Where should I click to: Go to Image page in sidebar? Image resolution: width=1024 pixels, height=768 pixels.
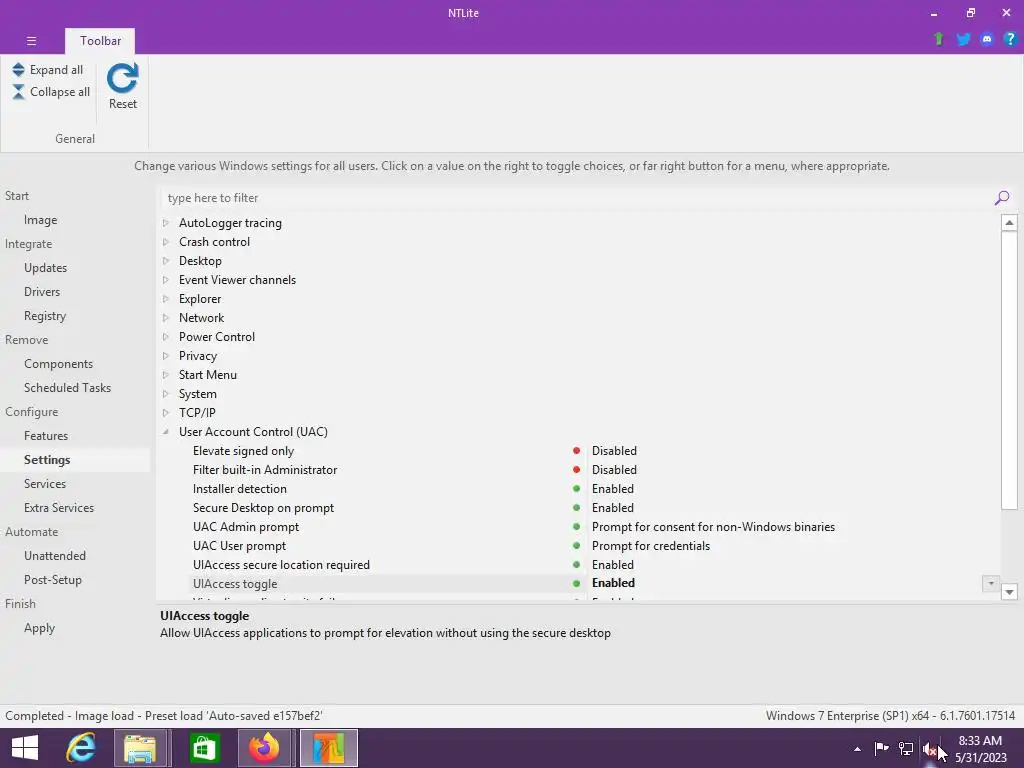[40, 220]
